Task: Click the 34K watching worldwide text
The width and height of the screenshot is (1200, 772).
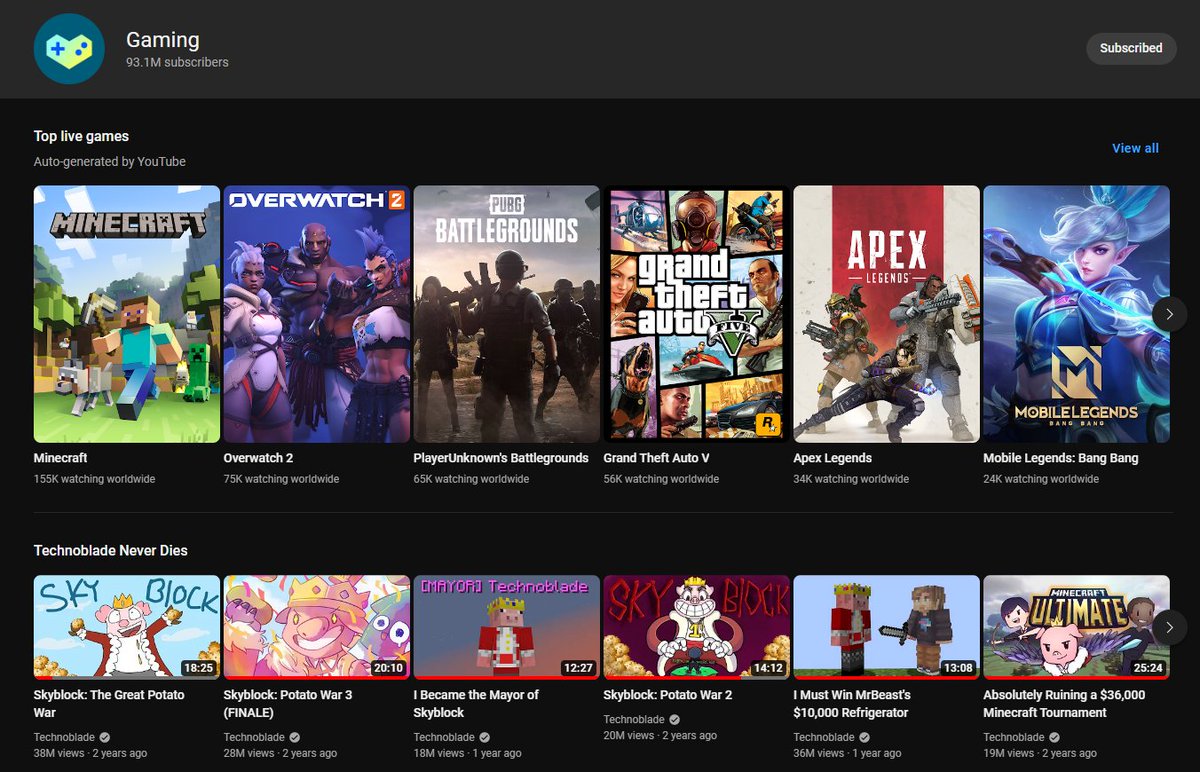Action: (851, 479)
